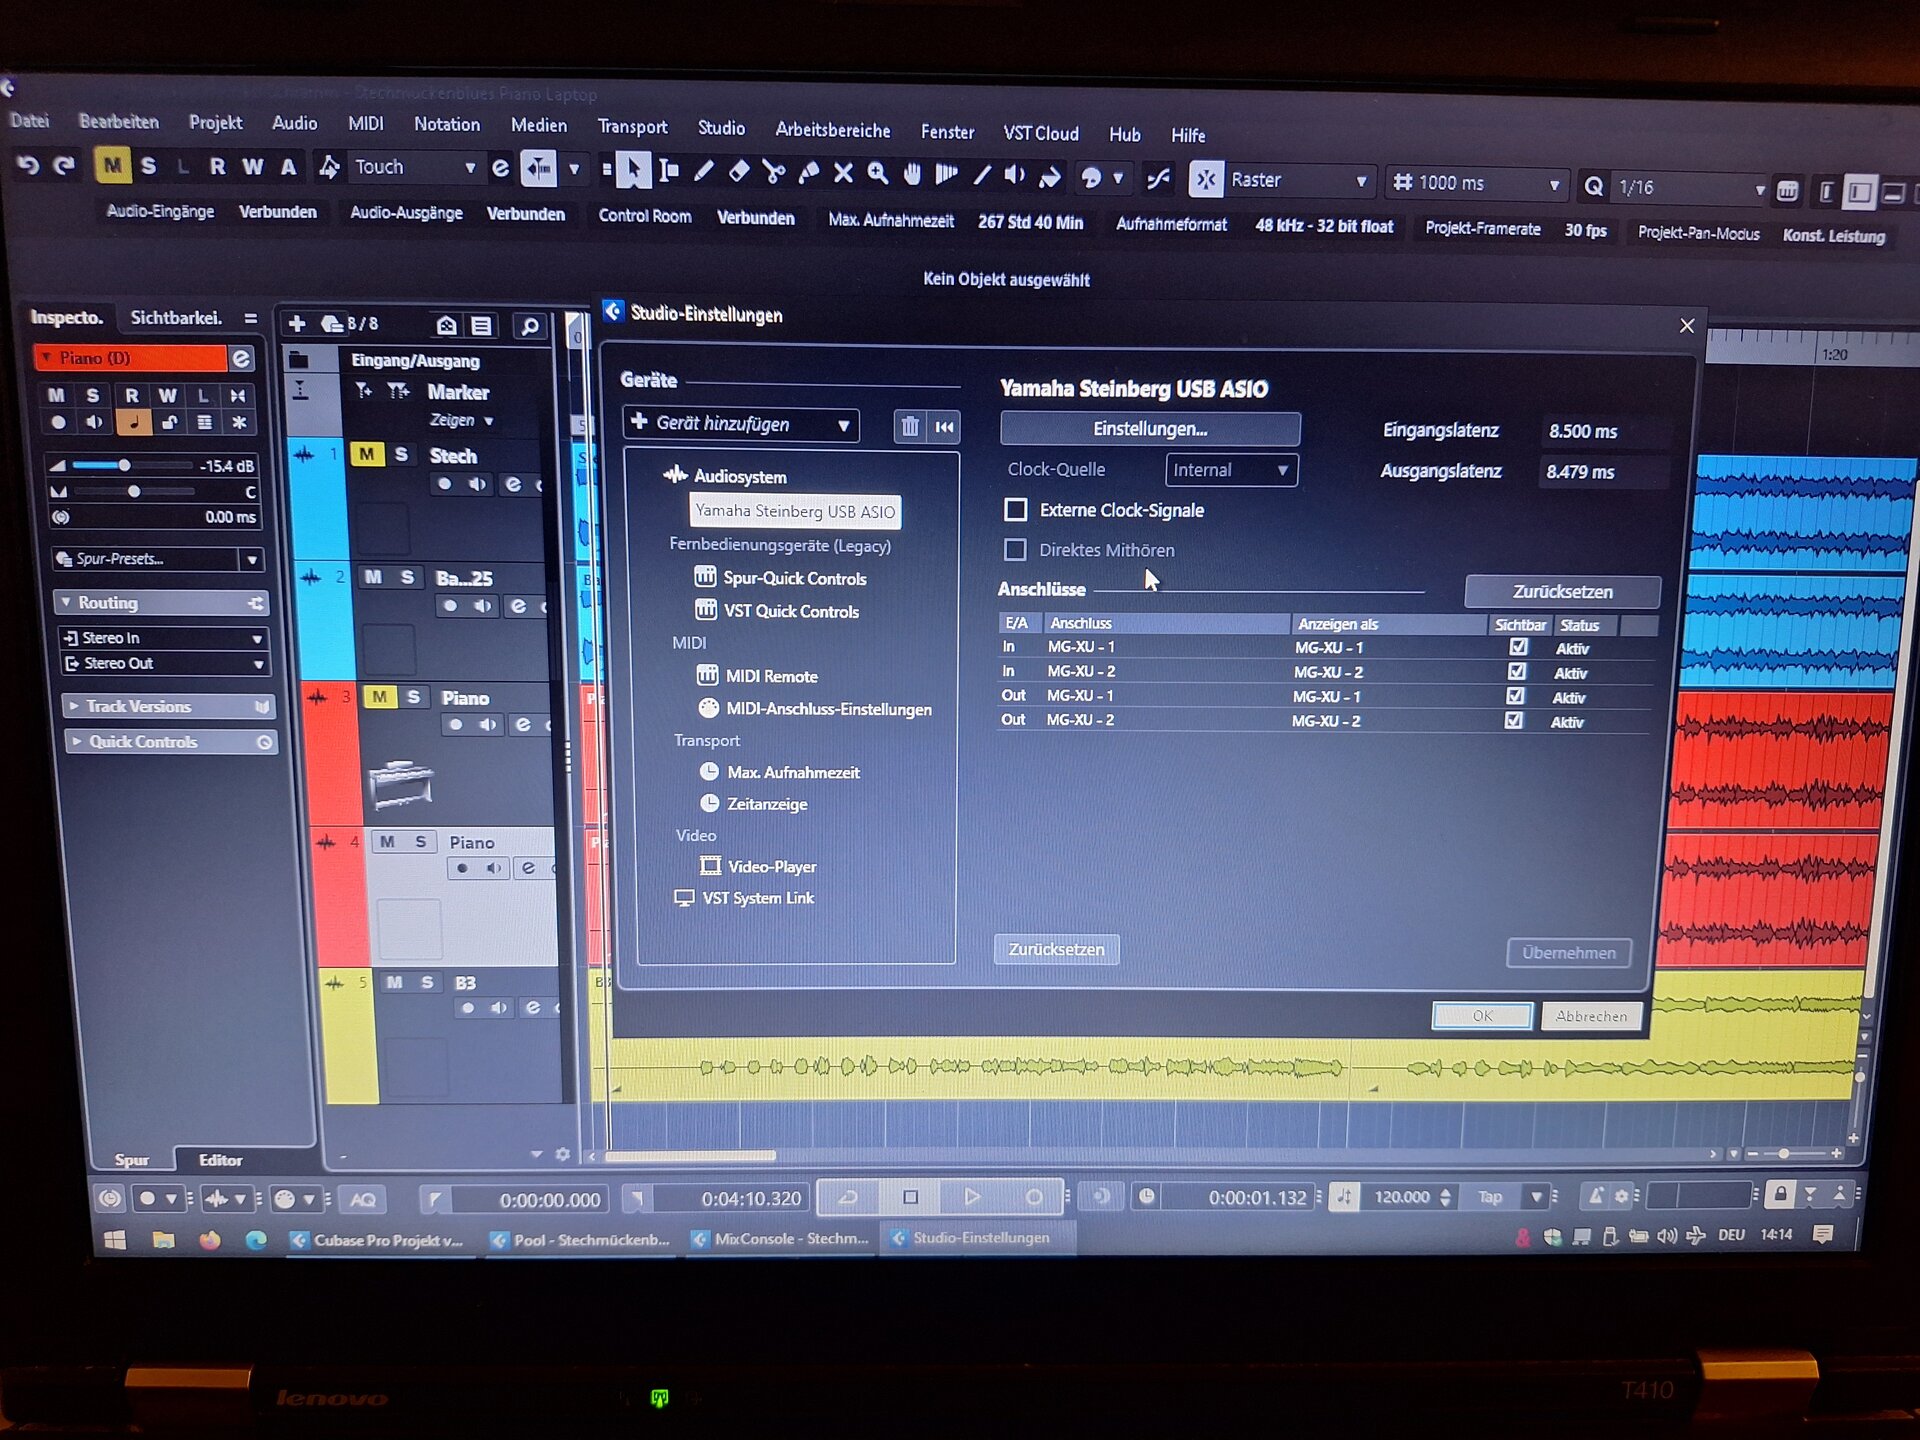Open the track list search magnifier

click(x=530, y=326)
